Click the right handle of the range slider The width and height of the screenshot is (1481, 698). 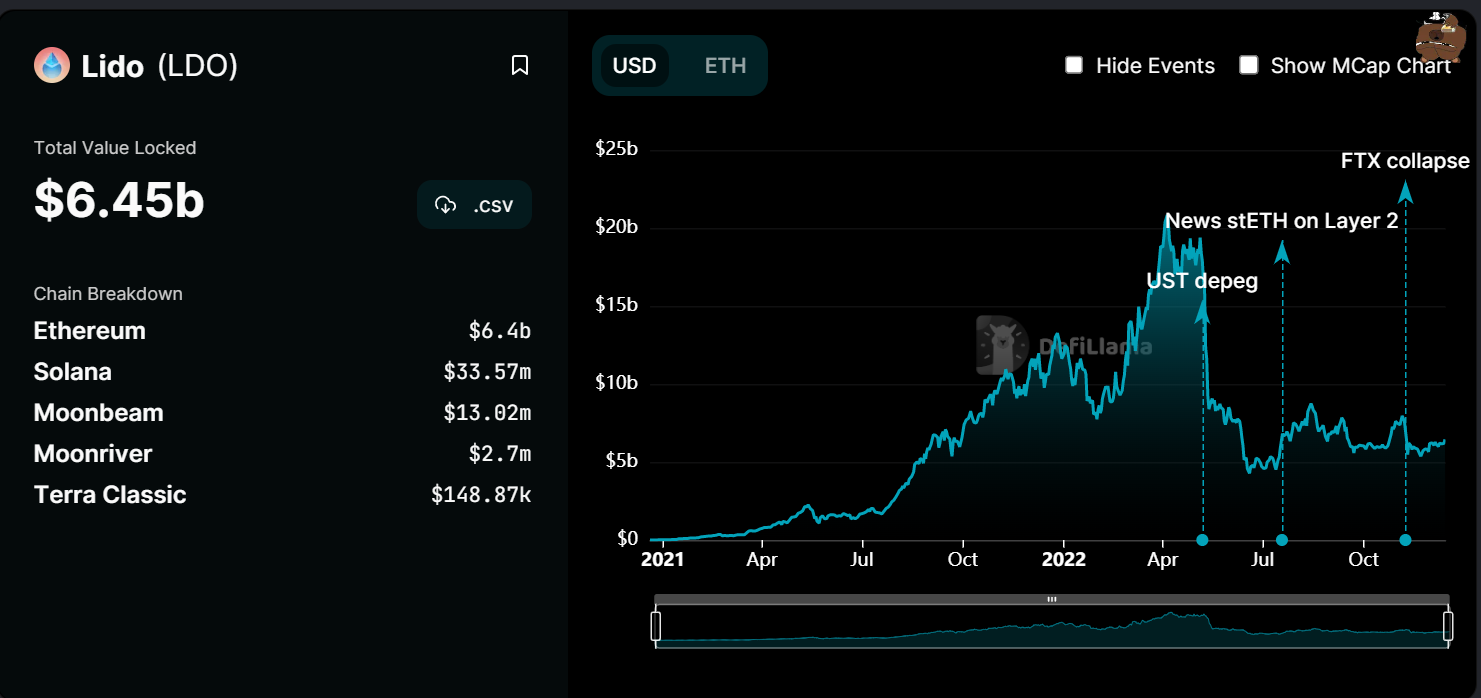(x=1448, y=626)
